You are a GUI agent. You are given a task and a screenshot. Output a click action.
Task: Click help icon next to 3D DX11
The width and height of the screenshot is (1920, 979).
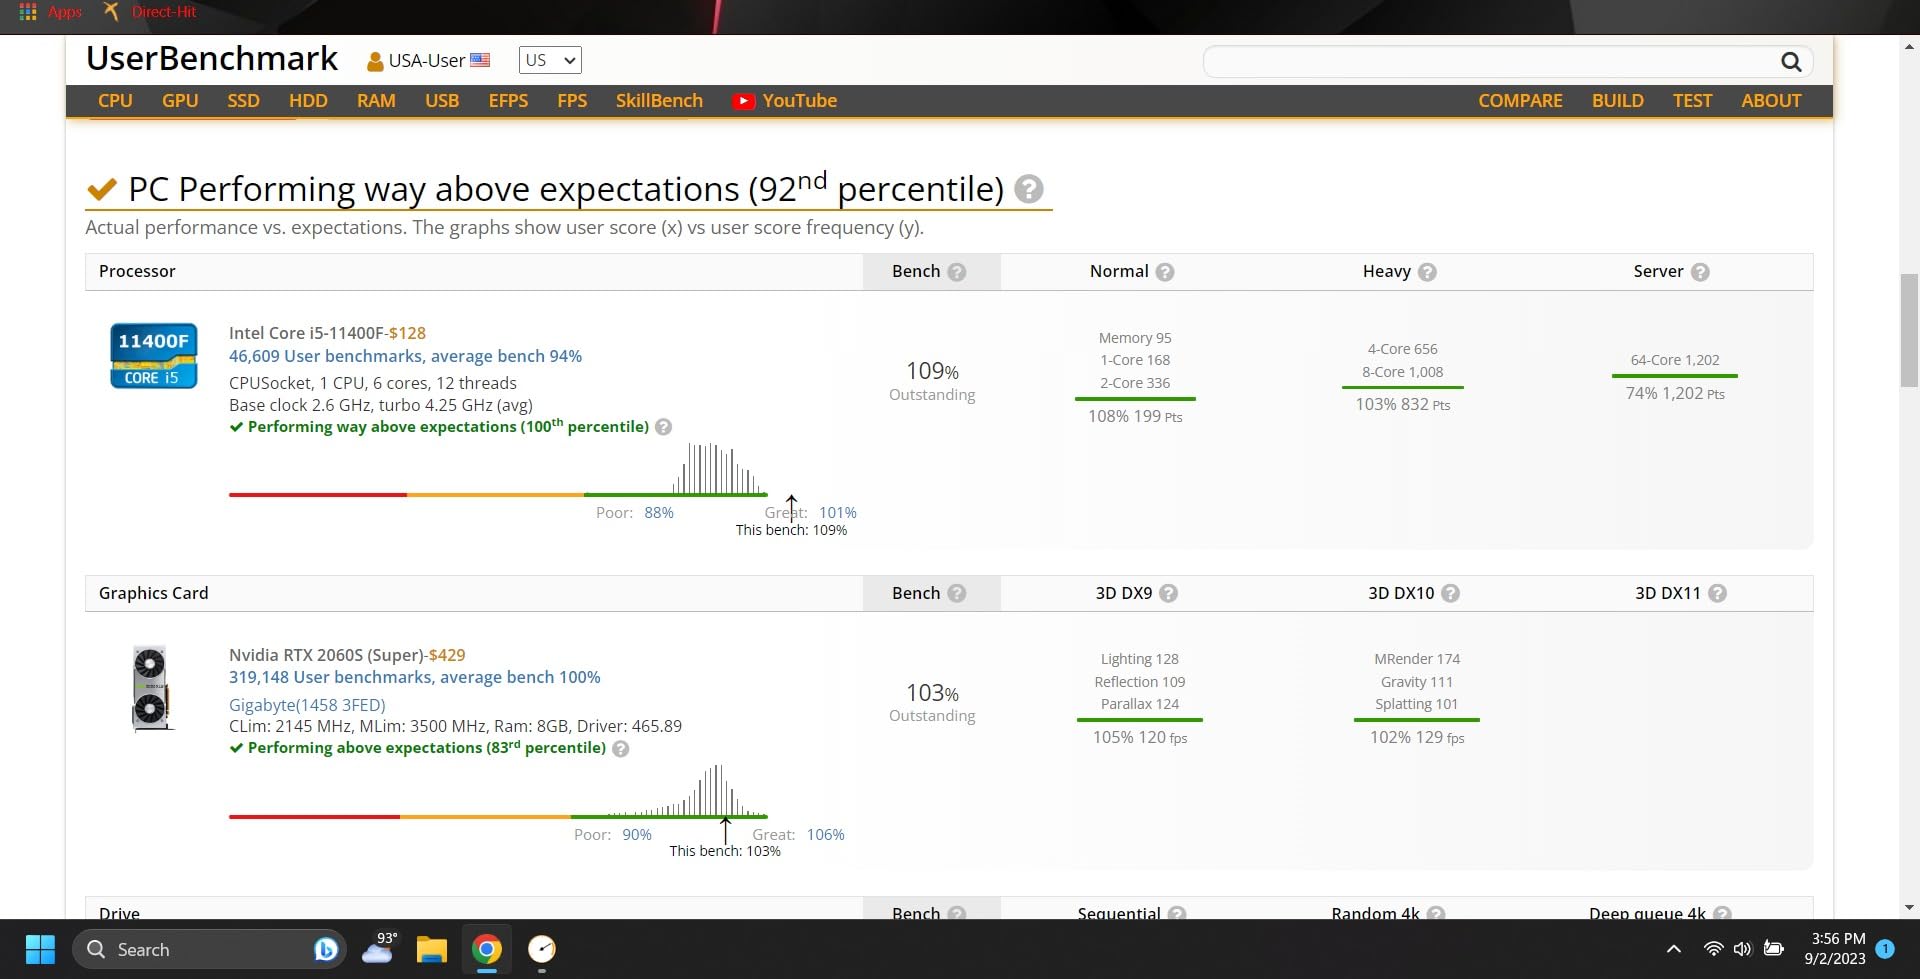point(1717,593)
